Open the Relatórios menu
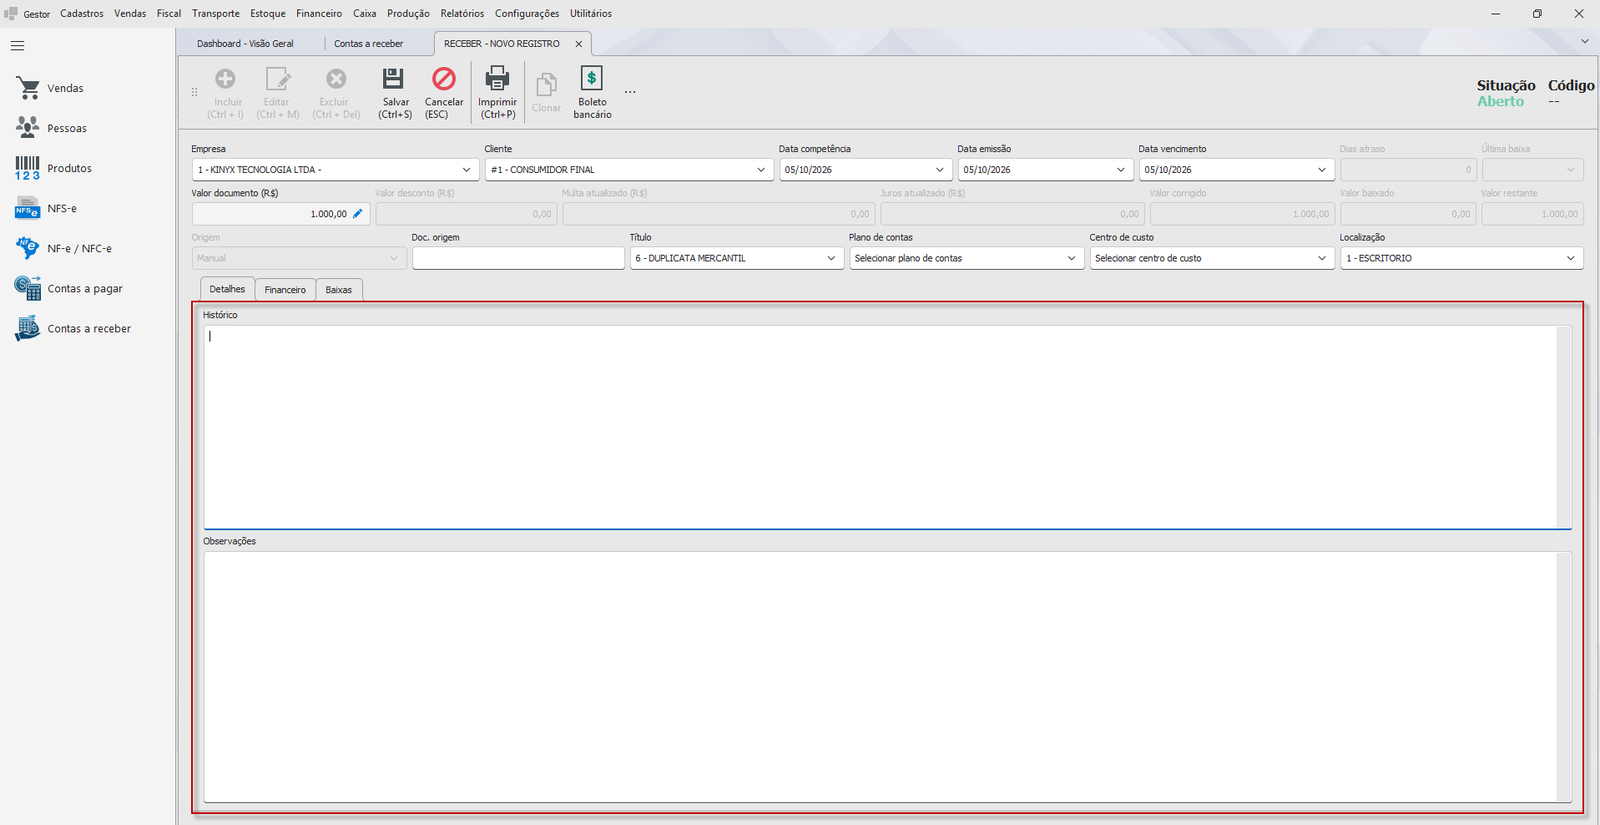Screen dimensions: 1600x825 point(462,14)
